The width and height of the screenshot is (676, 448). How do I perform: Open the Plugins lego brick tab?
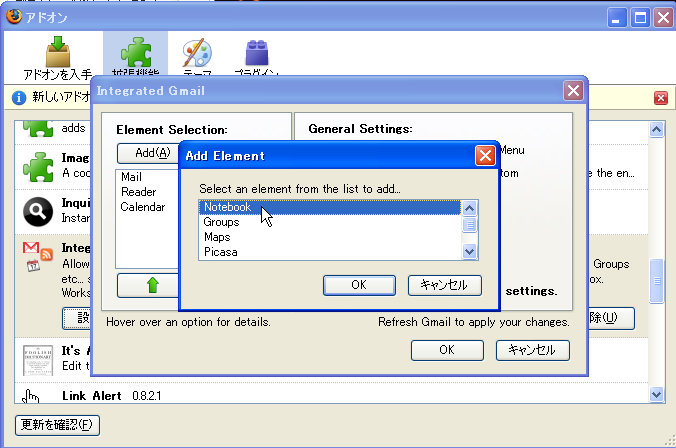click(x=257, y=54)
